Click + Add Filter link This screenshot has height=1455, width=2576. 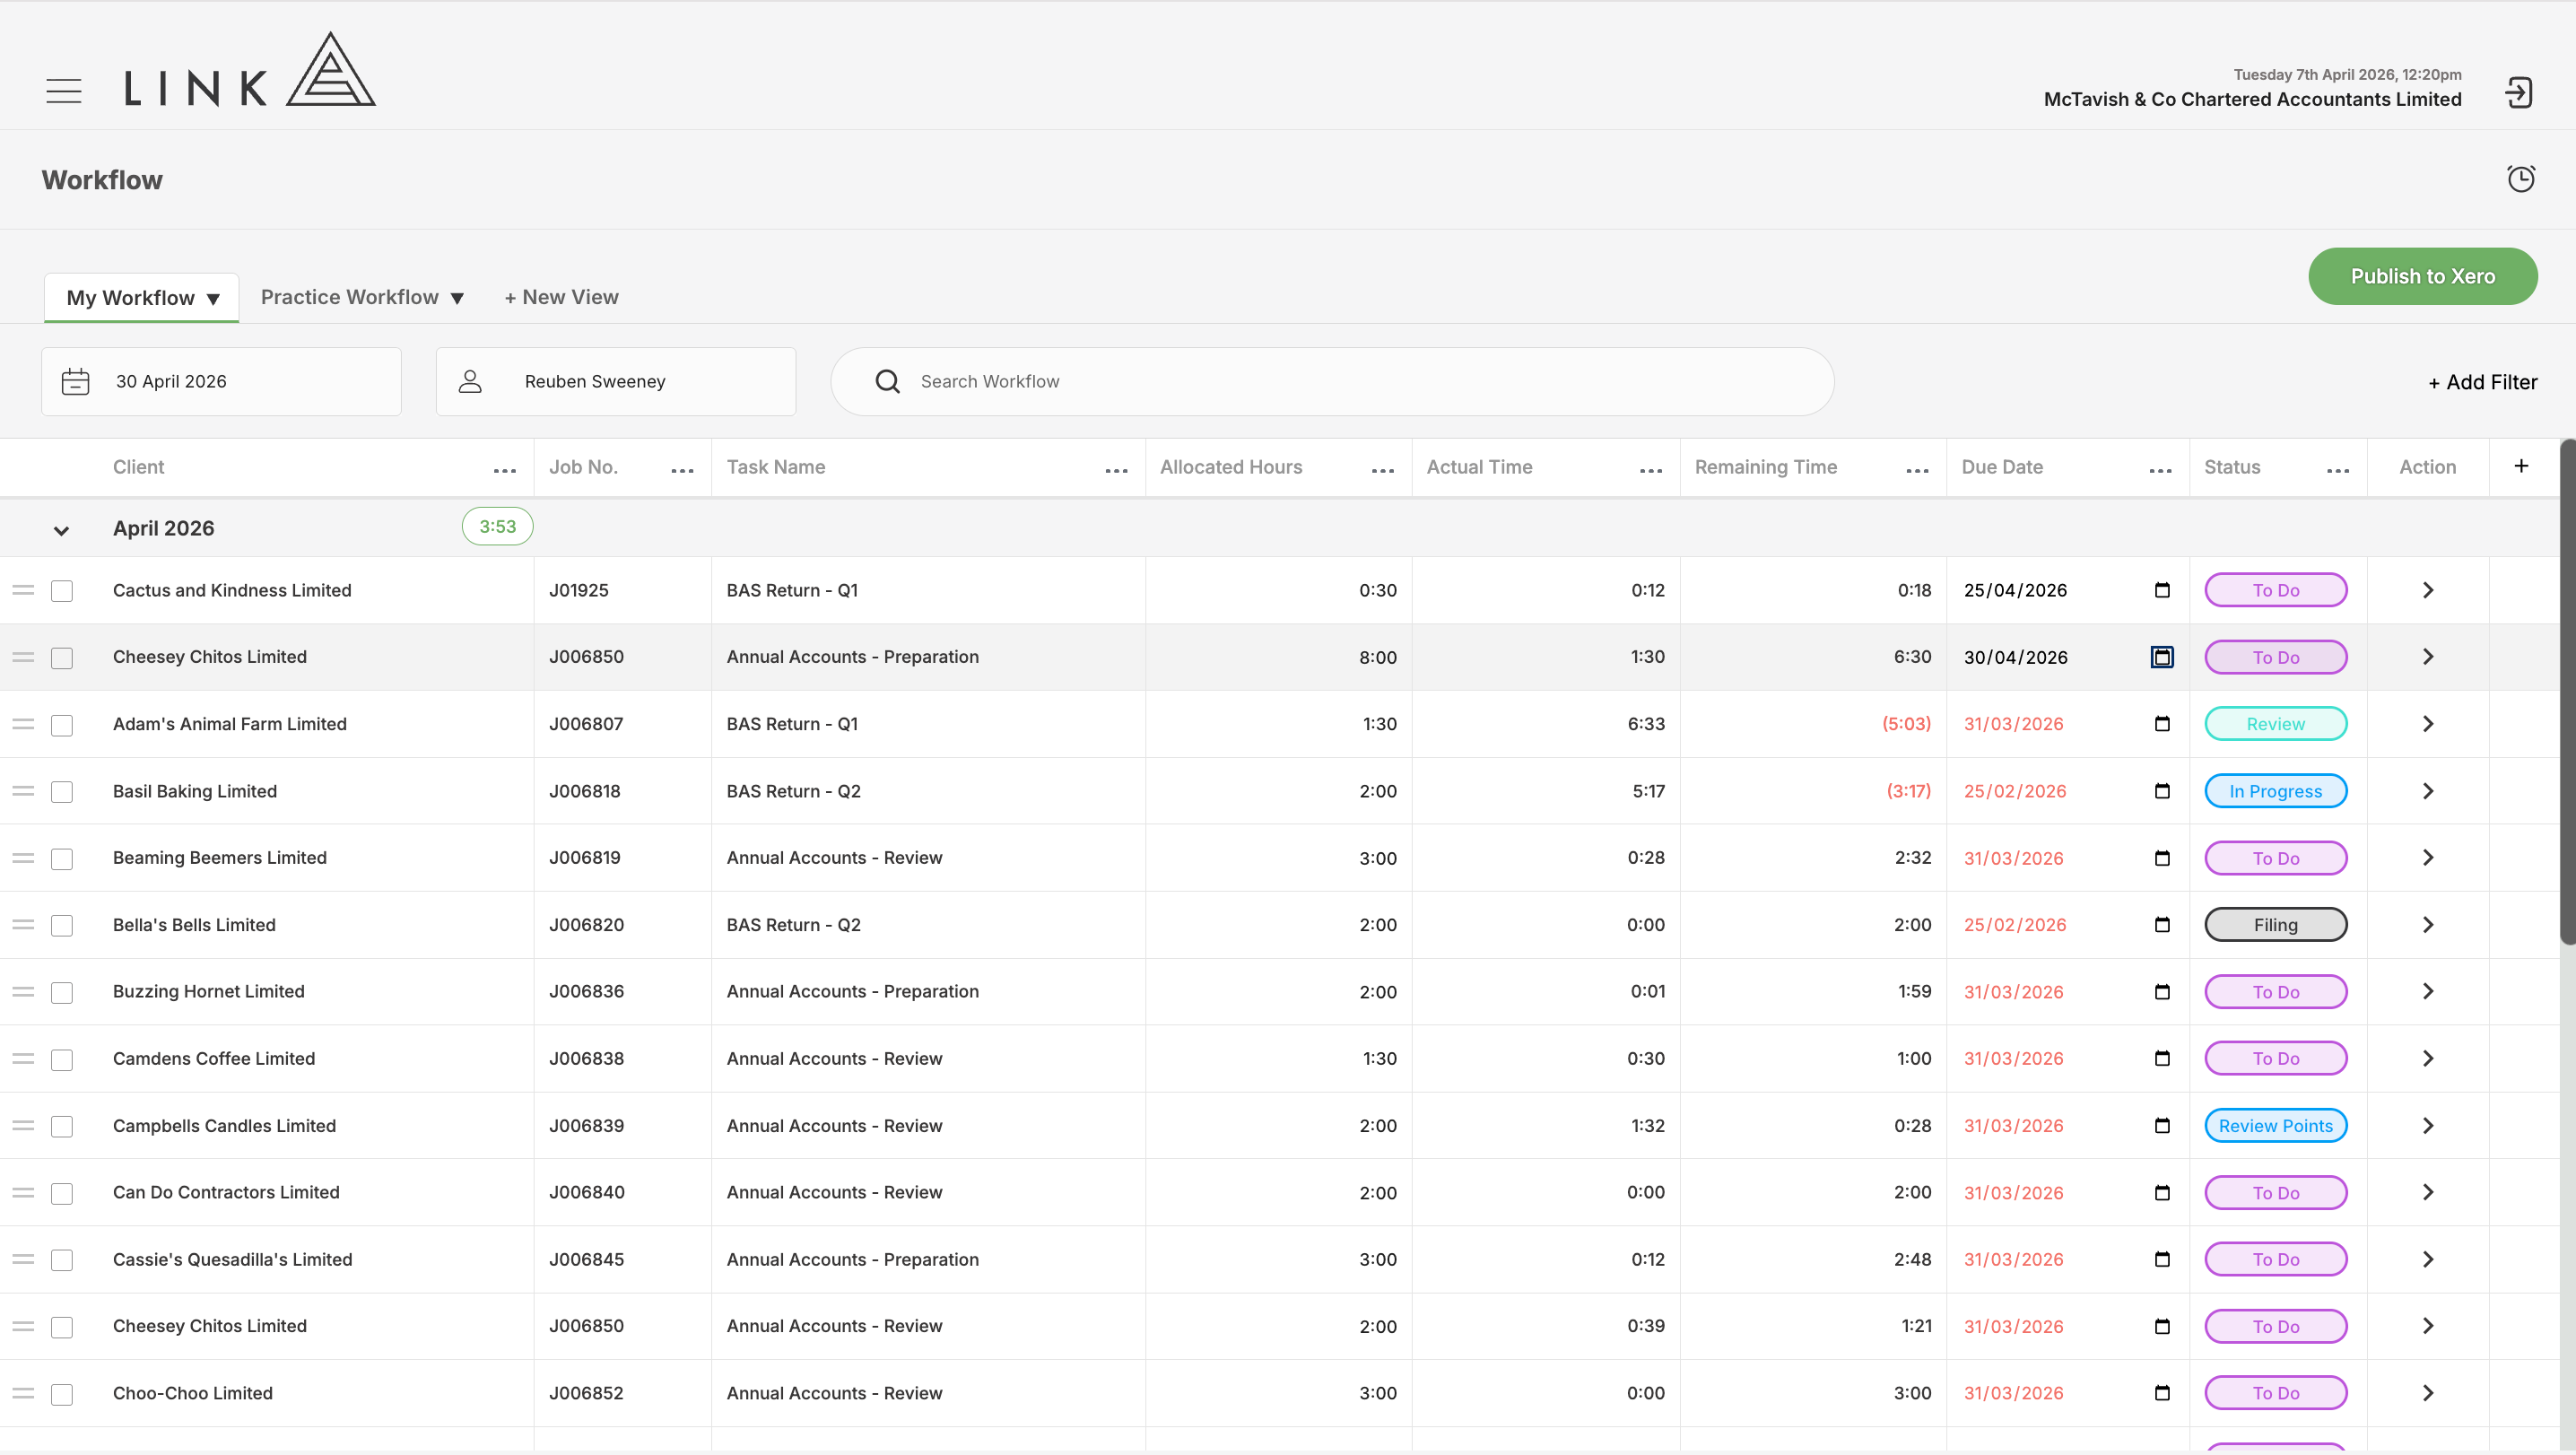(2483, 382)
